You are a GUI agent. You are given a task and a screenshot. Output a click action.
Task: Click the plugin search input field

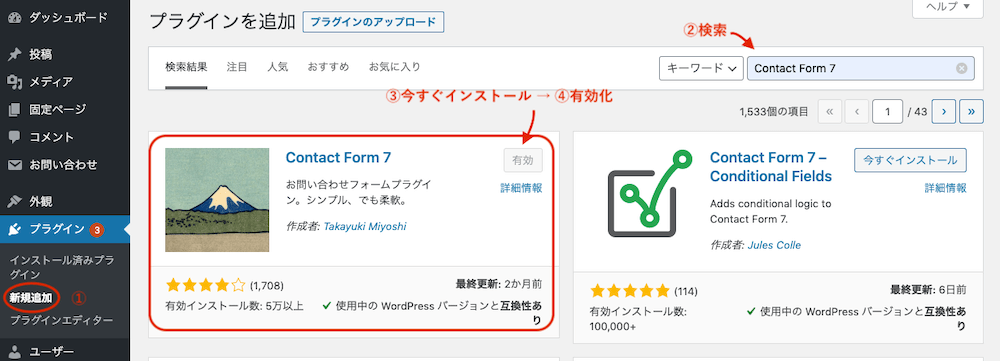click(x=860, y=68)
